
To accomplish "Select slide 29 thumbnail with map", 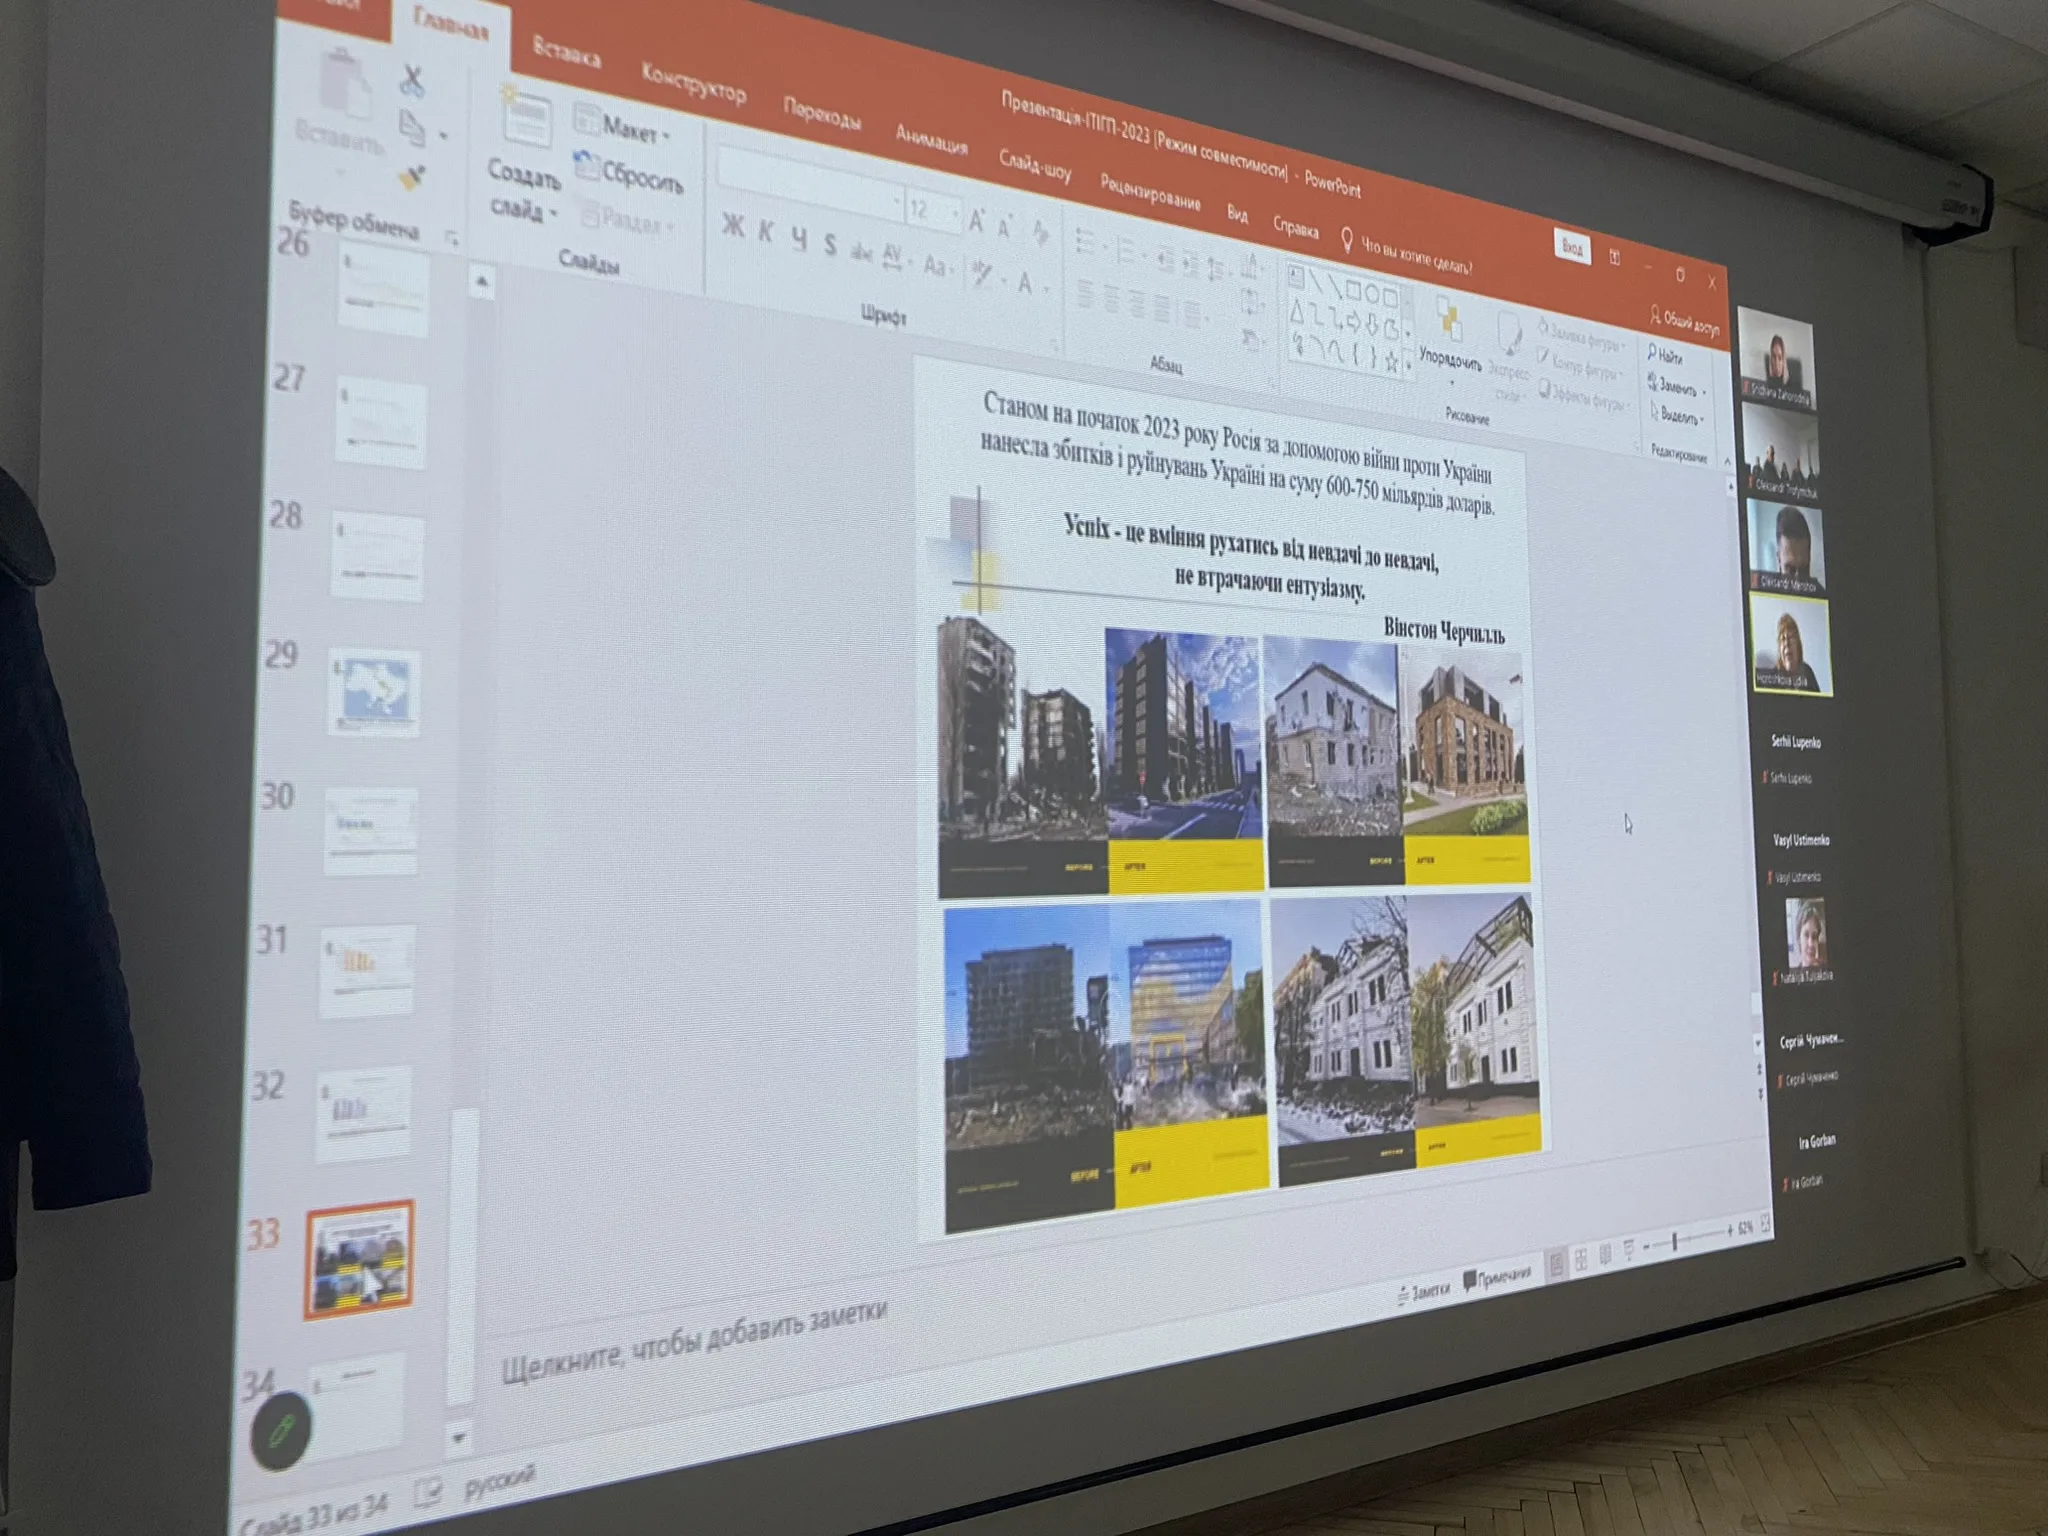I will 374,694.
